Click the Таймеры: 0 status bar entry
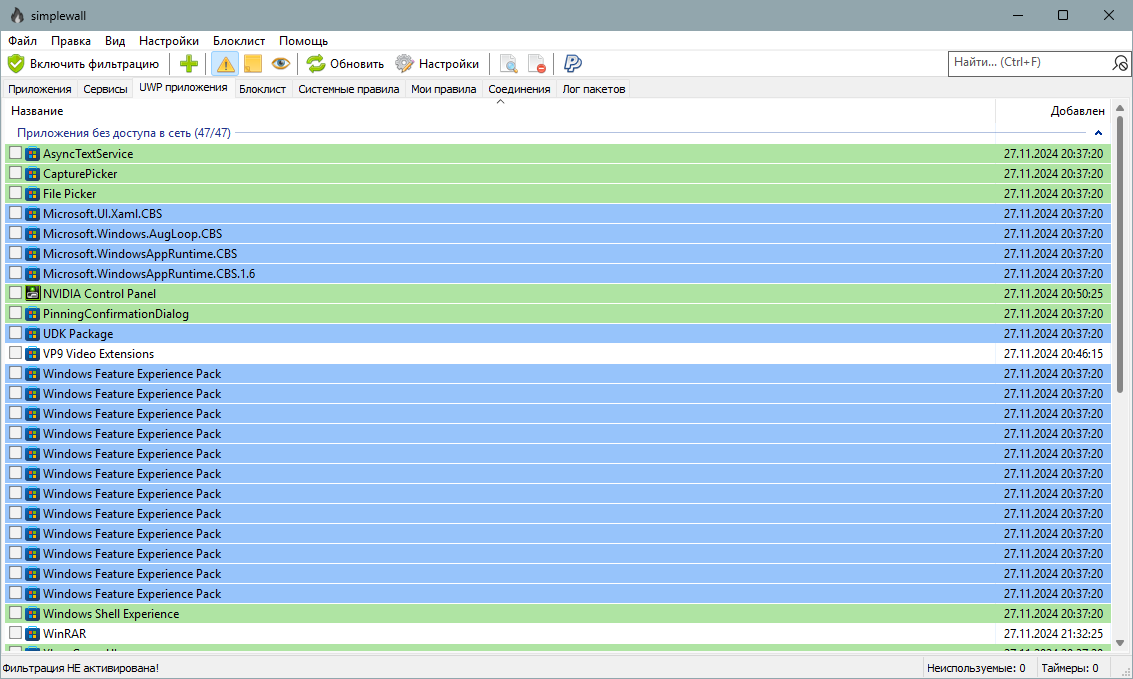1133x679 pixels. tap(1069, 668)
